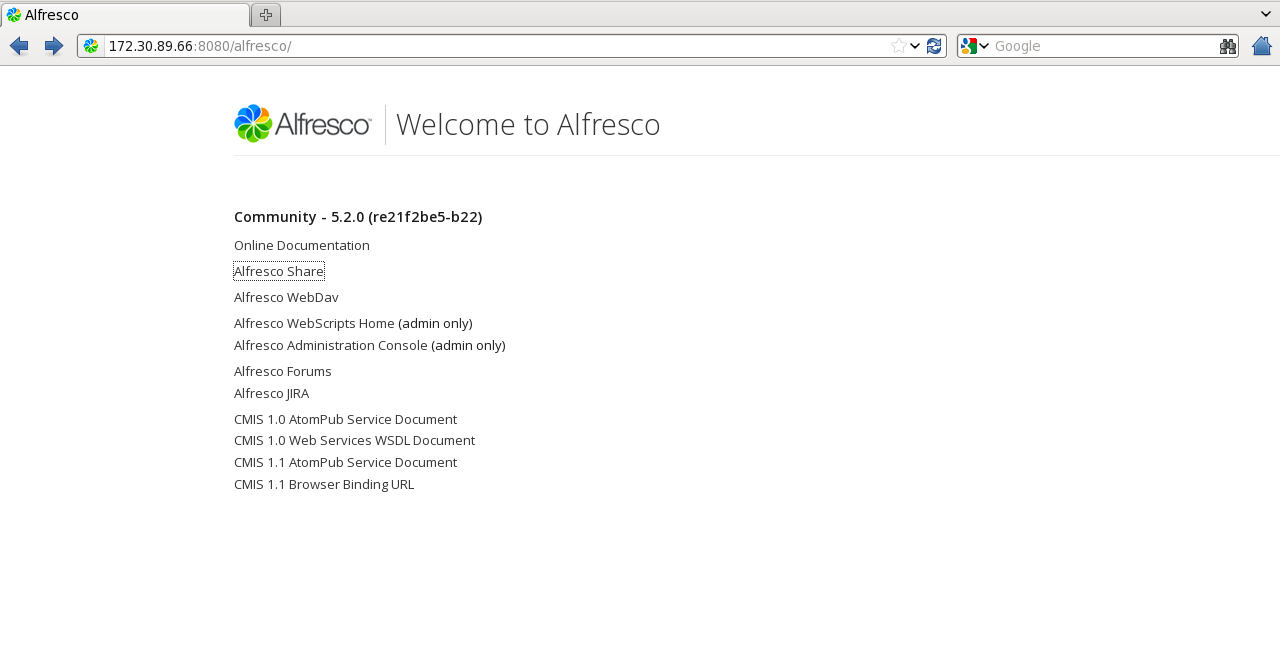Open CMIS 1.0 Web Services WSDL Document

click(x=355, y=440)
